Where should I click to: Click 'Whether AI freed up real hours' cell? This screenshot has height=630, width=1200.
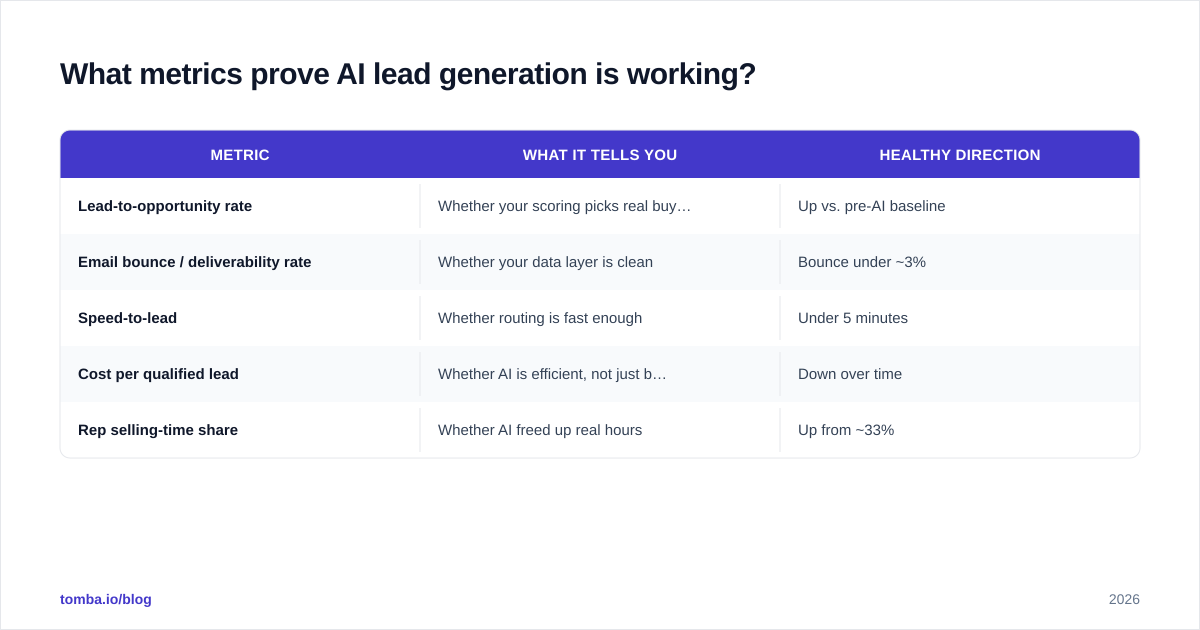(x=600, y=430)
